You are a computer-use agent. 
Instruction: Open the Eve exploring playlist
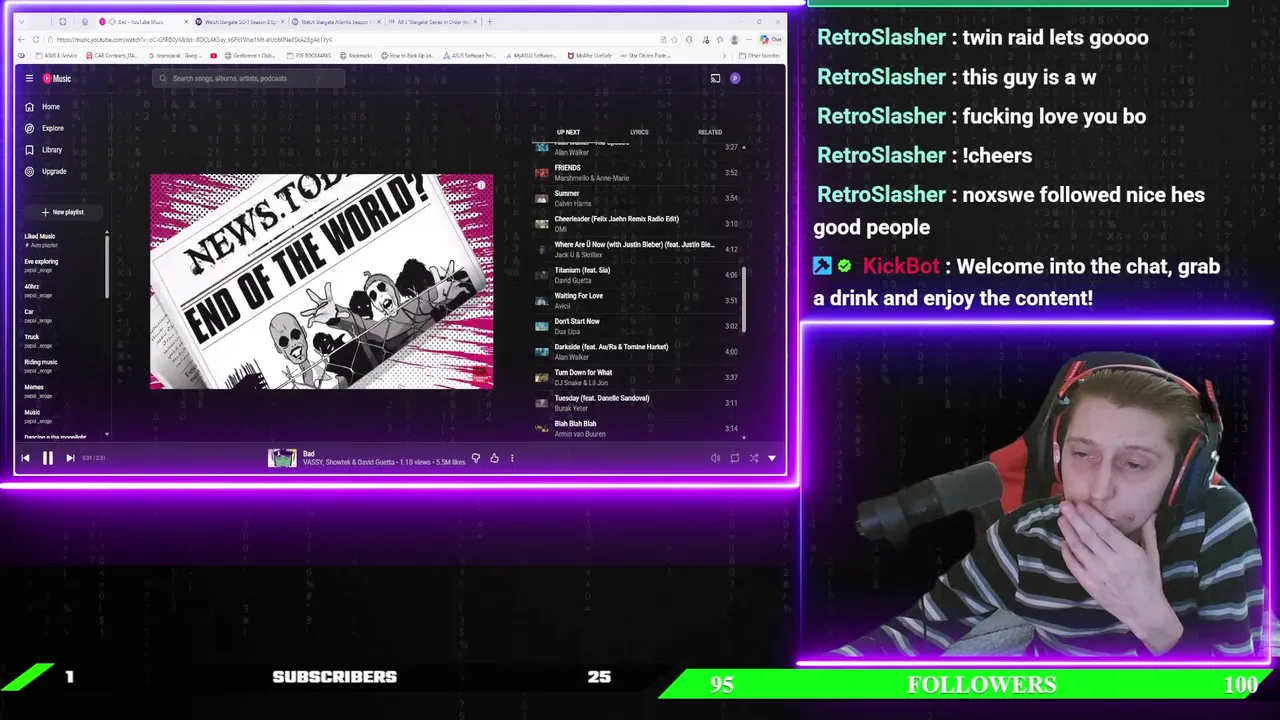(x=42, y=265)
